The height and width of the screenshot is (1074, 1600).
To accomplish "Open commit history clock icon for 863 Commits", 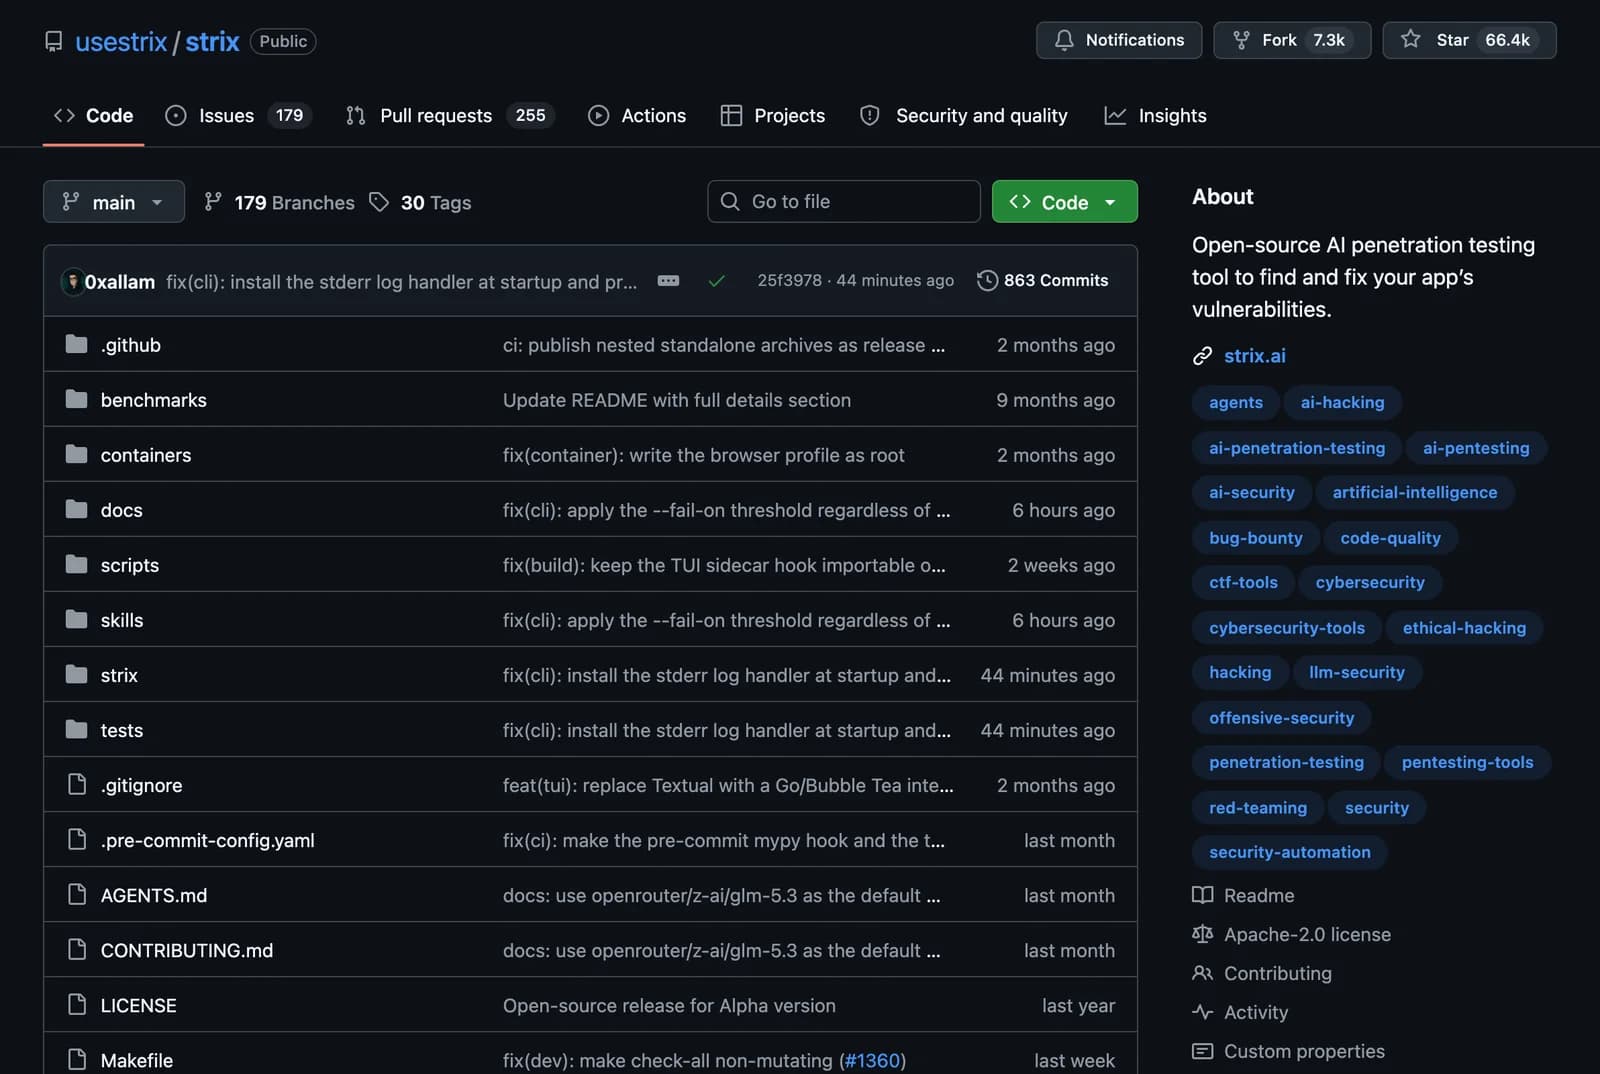I will [x=987, y=280].
